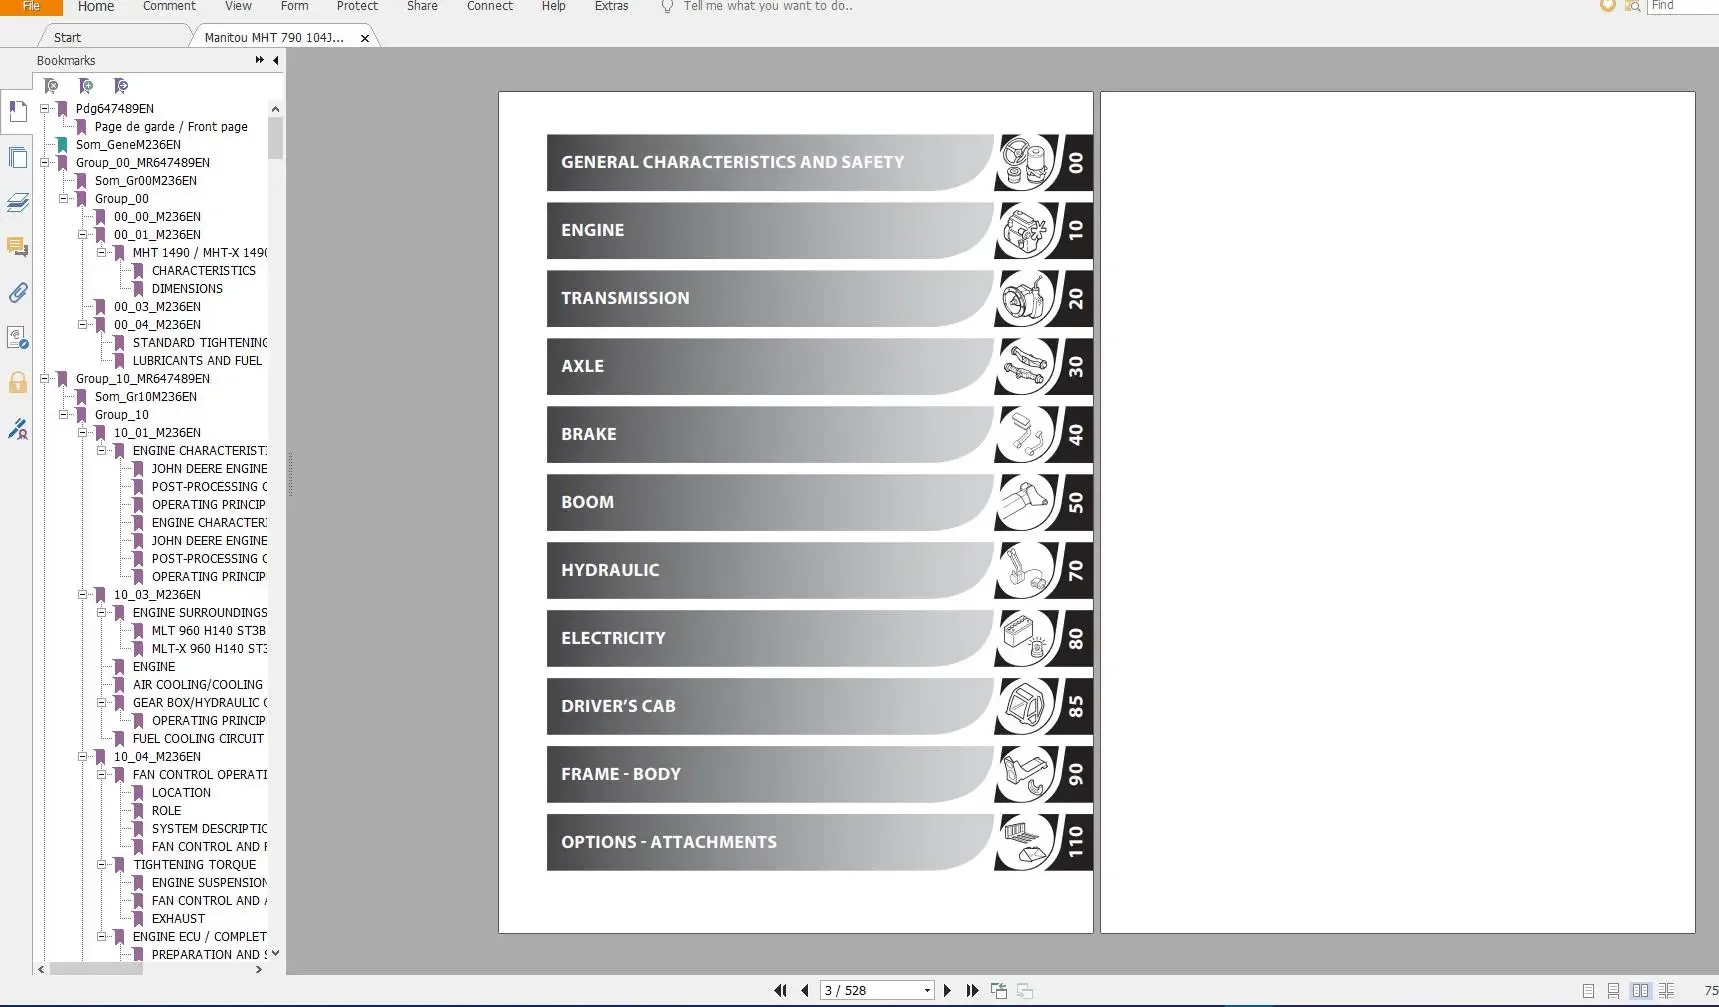Image resolution: width=1719 pixels, height=1007 pixels.
Task: Click the bookmark icon with arrow badge
Action: pyautogui.click(x=121, y=86)
